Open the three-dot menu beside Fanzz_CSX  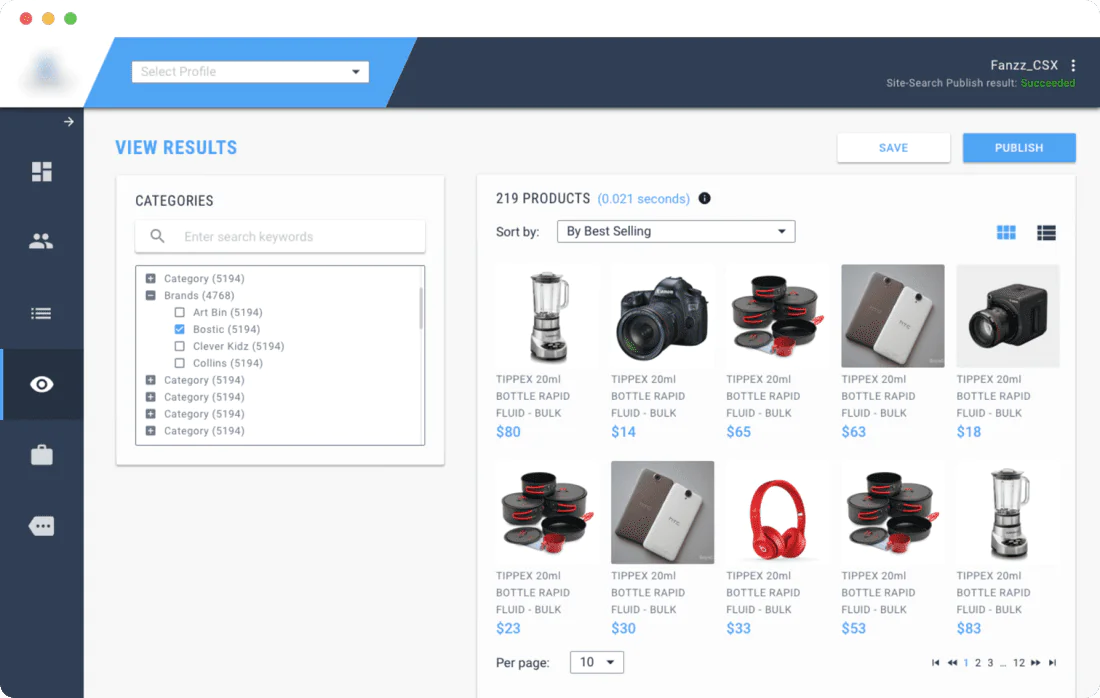click(x=1073, y=65)
